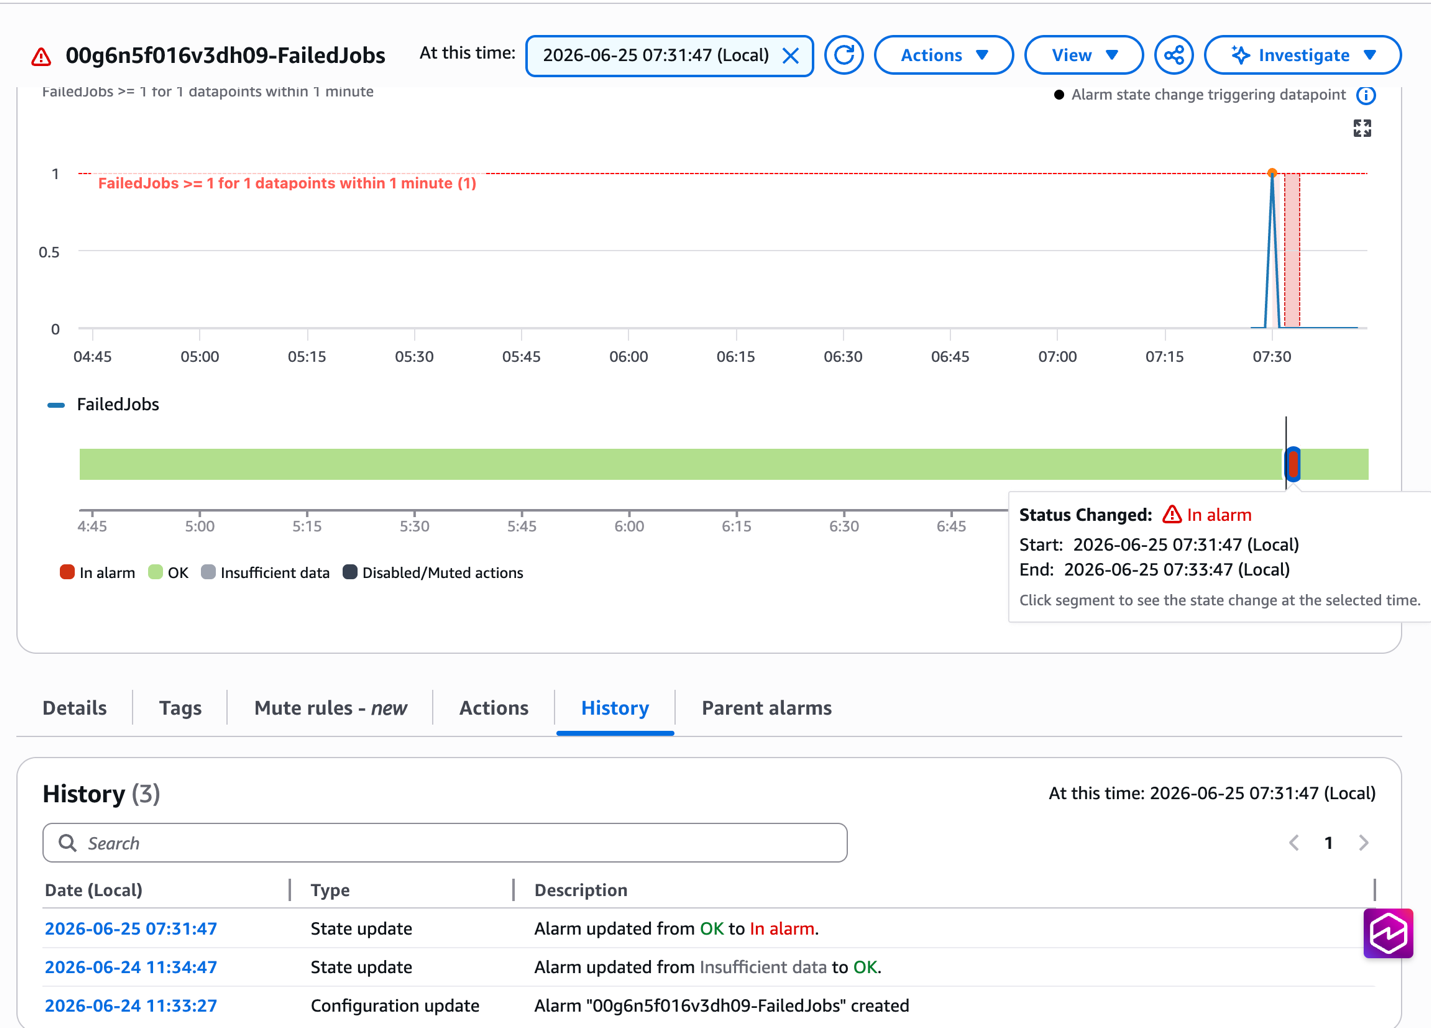Click the Disabled/Muted actions legend swatch
This screenshot has height=1028, width=1431.
(x=350, y=572)
